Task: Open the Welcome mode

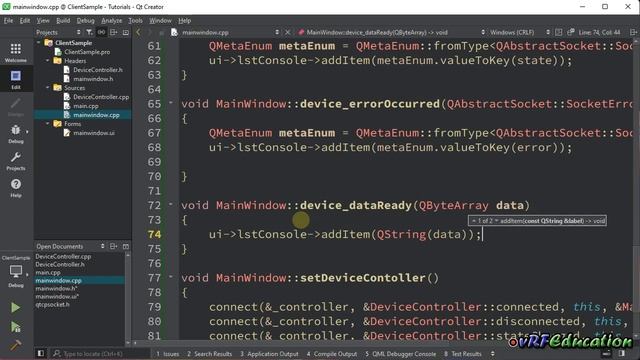Action: click(16, 52)
